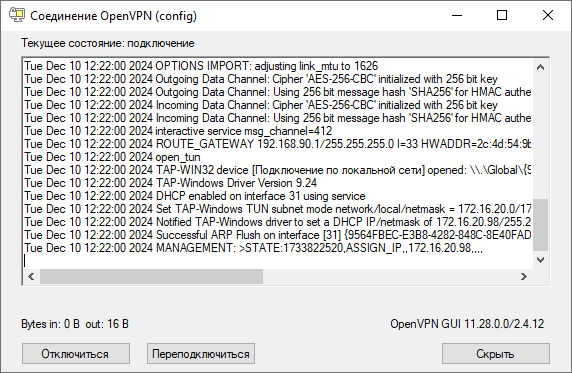Click the 'OpenVPN GUI 11.28.0.0/2.4.12' version text
The height and width of the screenshot is (373, 572).
click(x=467, y=324)
